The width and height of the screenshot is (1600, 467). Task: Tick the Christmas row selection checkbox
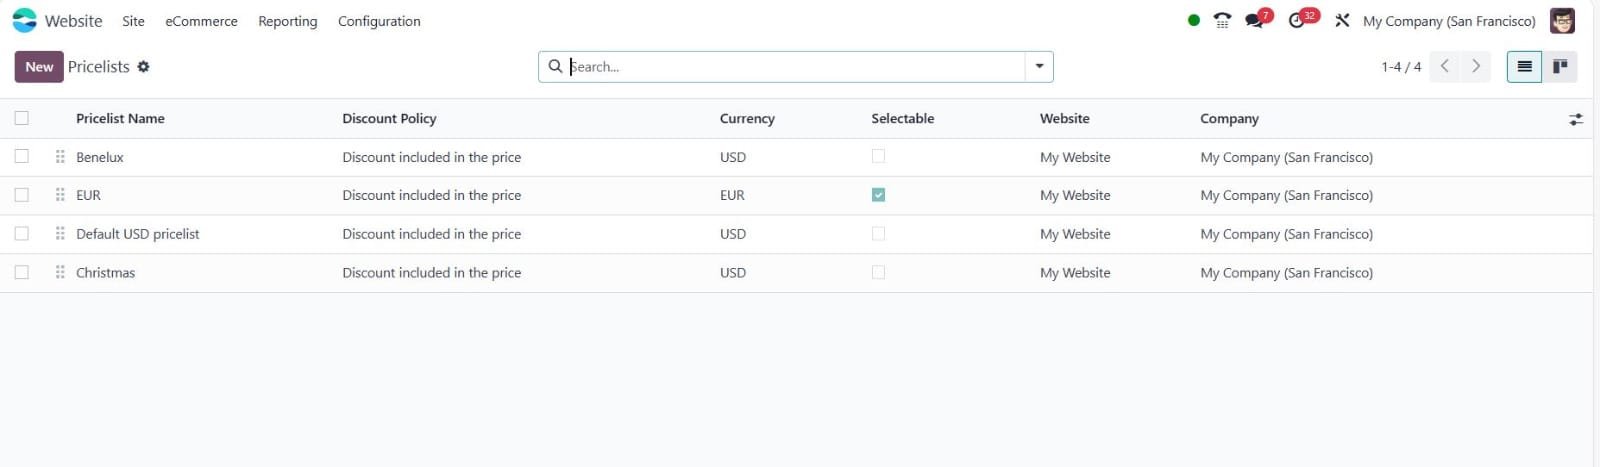(x=22, y=272)
